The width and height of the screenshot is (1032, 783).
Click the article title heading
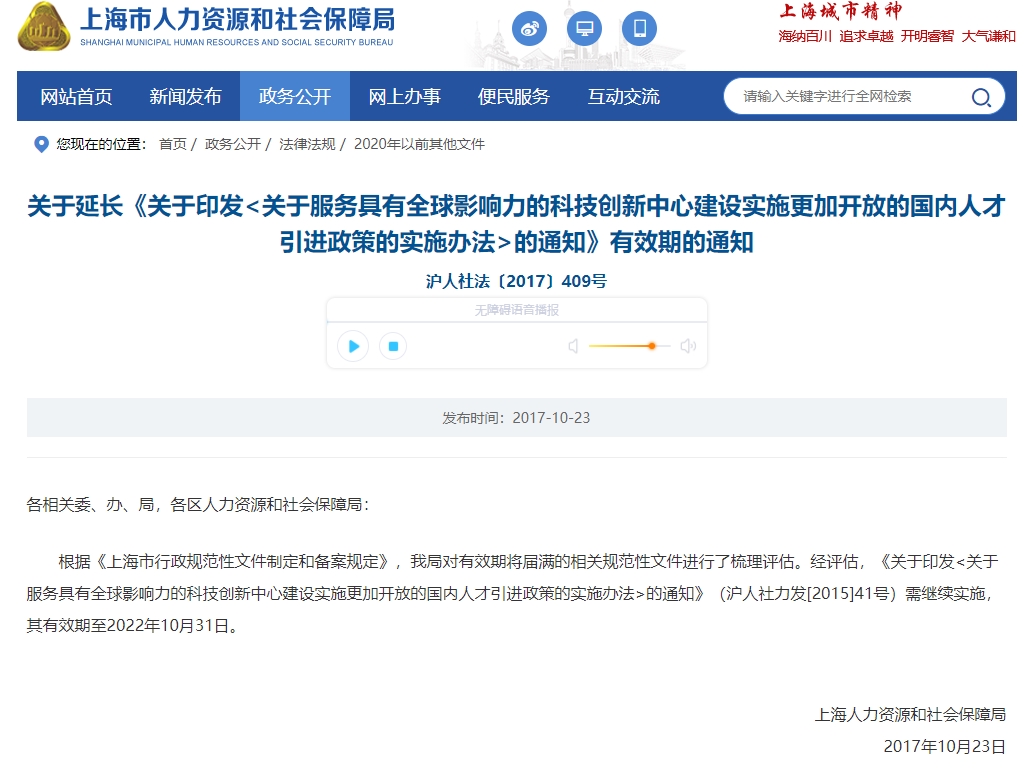pyautogui.click(x=517, y=224)
